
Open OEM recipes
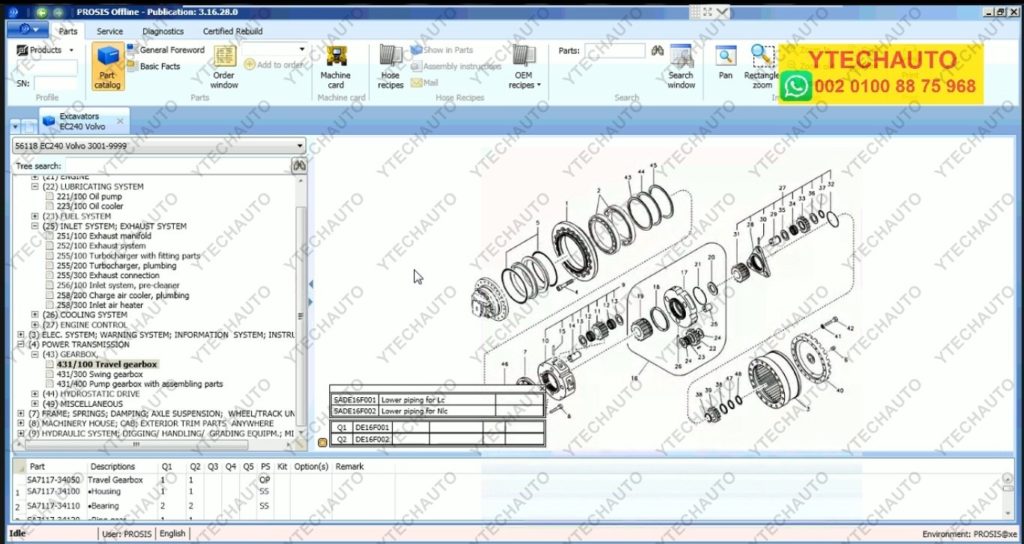(524, 67)
